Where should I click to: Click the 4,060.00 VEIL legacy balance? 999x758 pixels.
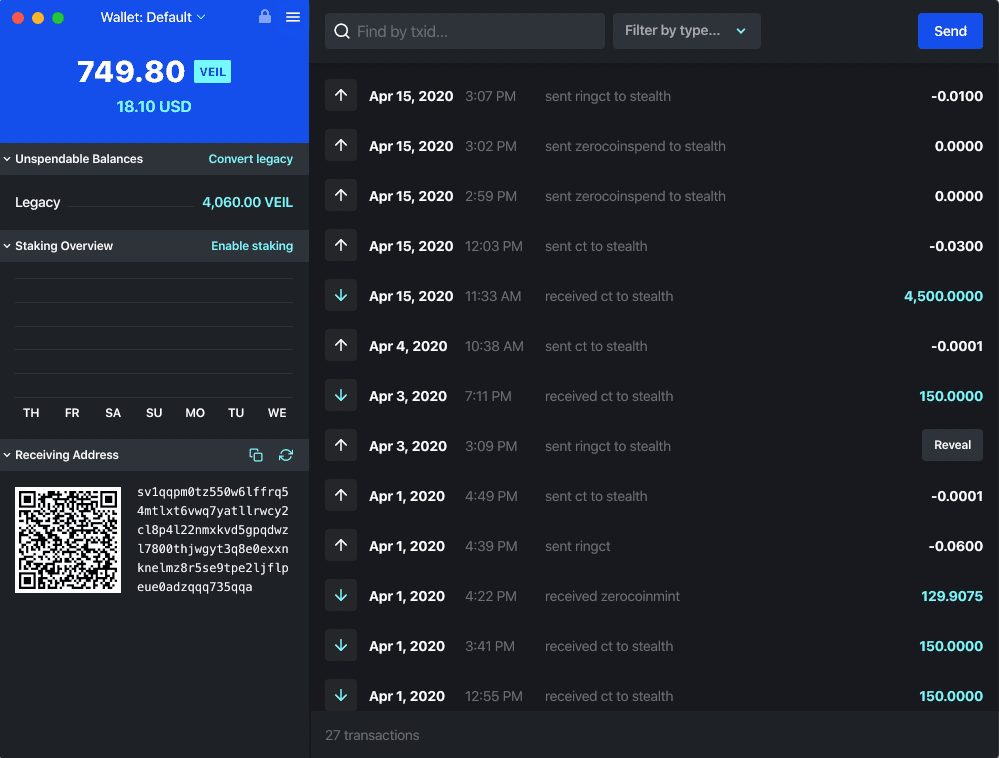click(248, 202)
